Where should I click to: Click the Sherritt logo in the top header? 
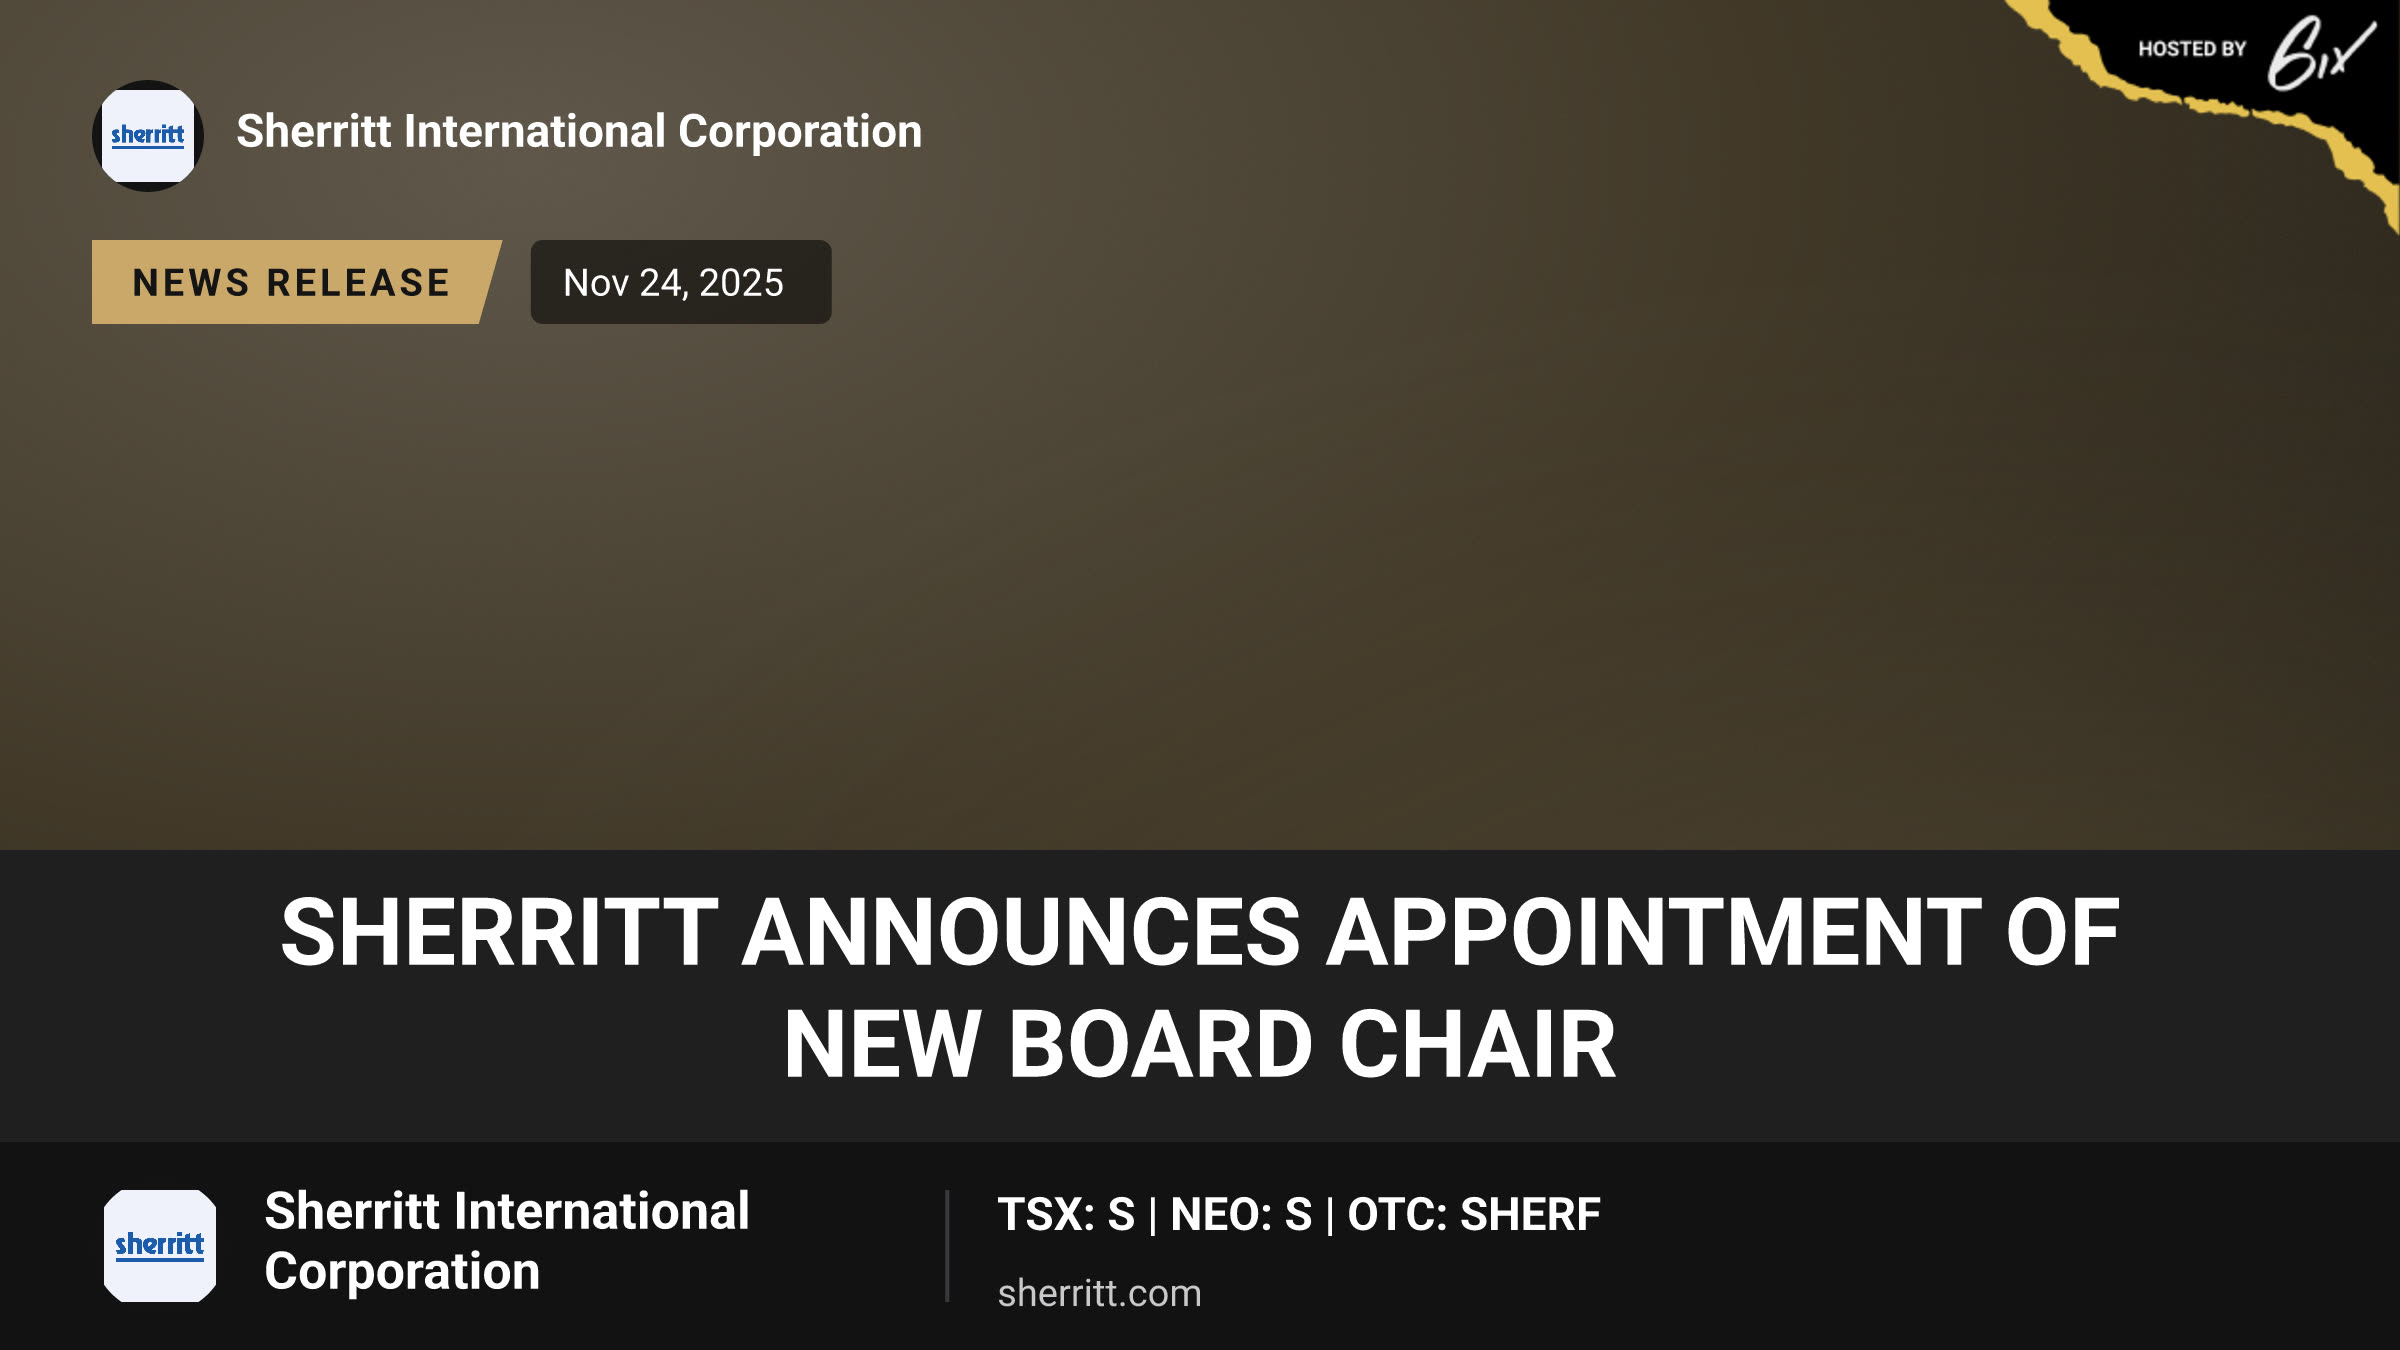pos(148,136)
